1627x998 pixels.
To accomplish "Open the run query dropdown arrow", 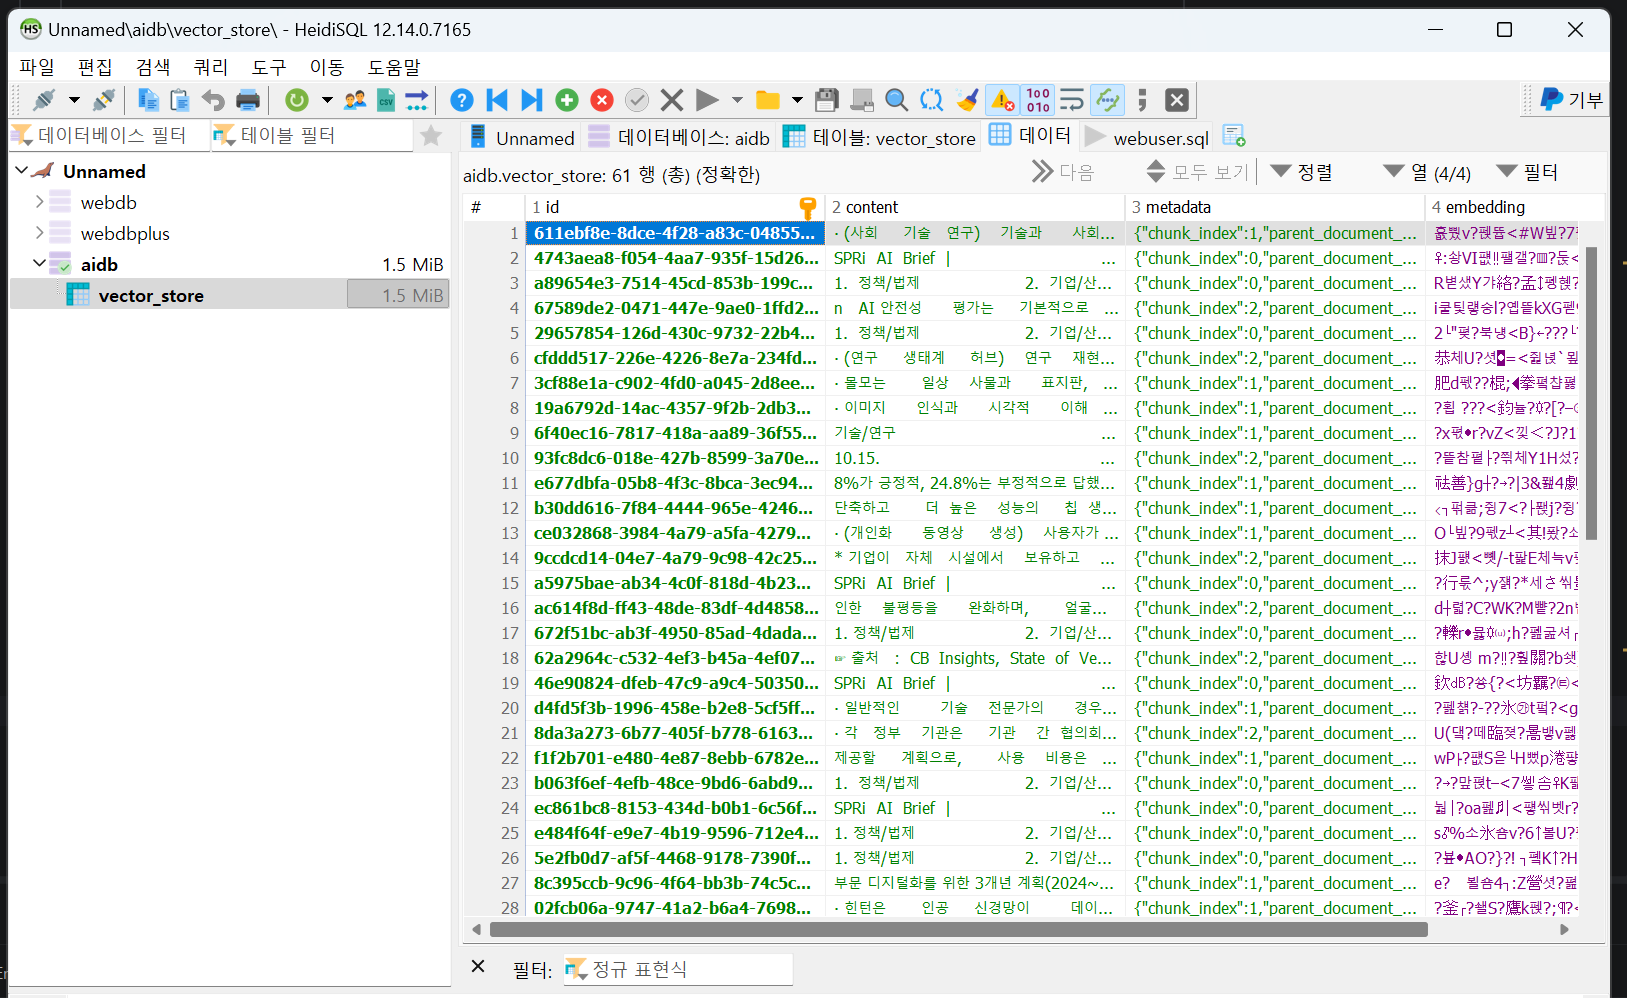I will click(737, 100).
